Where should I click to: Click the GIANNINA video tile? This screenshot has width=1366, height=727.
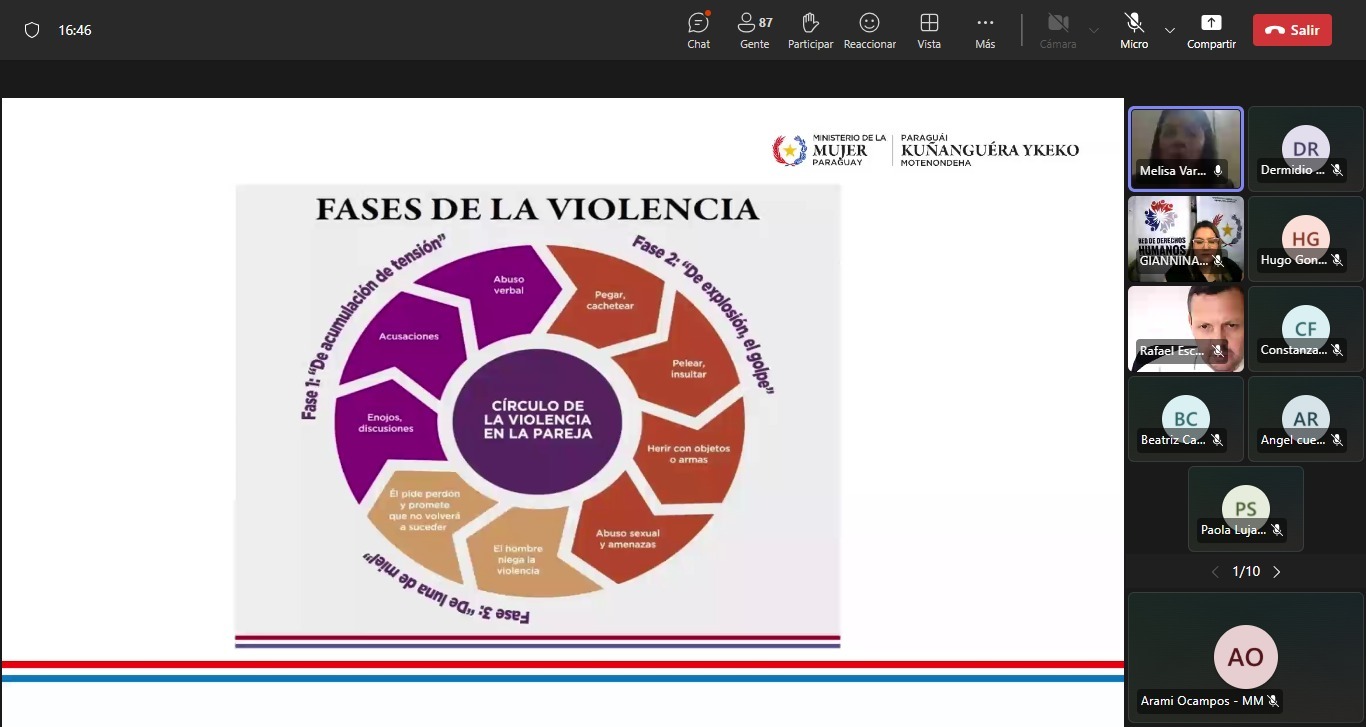[x=1186, y=238]
